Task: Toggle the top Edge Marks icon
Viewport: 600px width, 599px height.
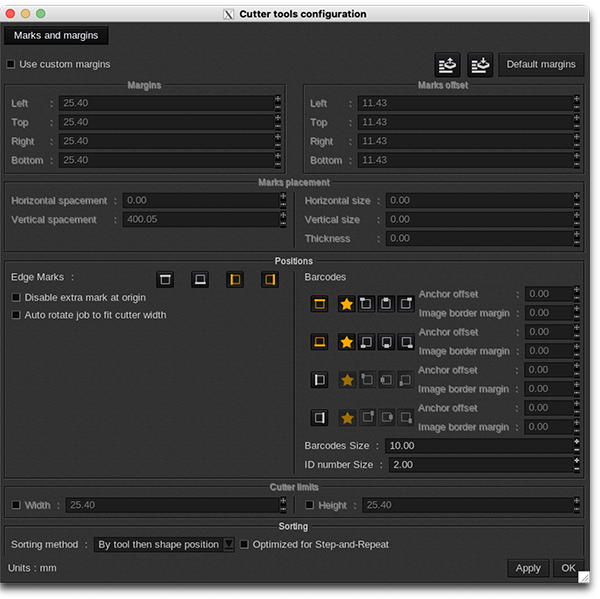Action: pos(165,279)
